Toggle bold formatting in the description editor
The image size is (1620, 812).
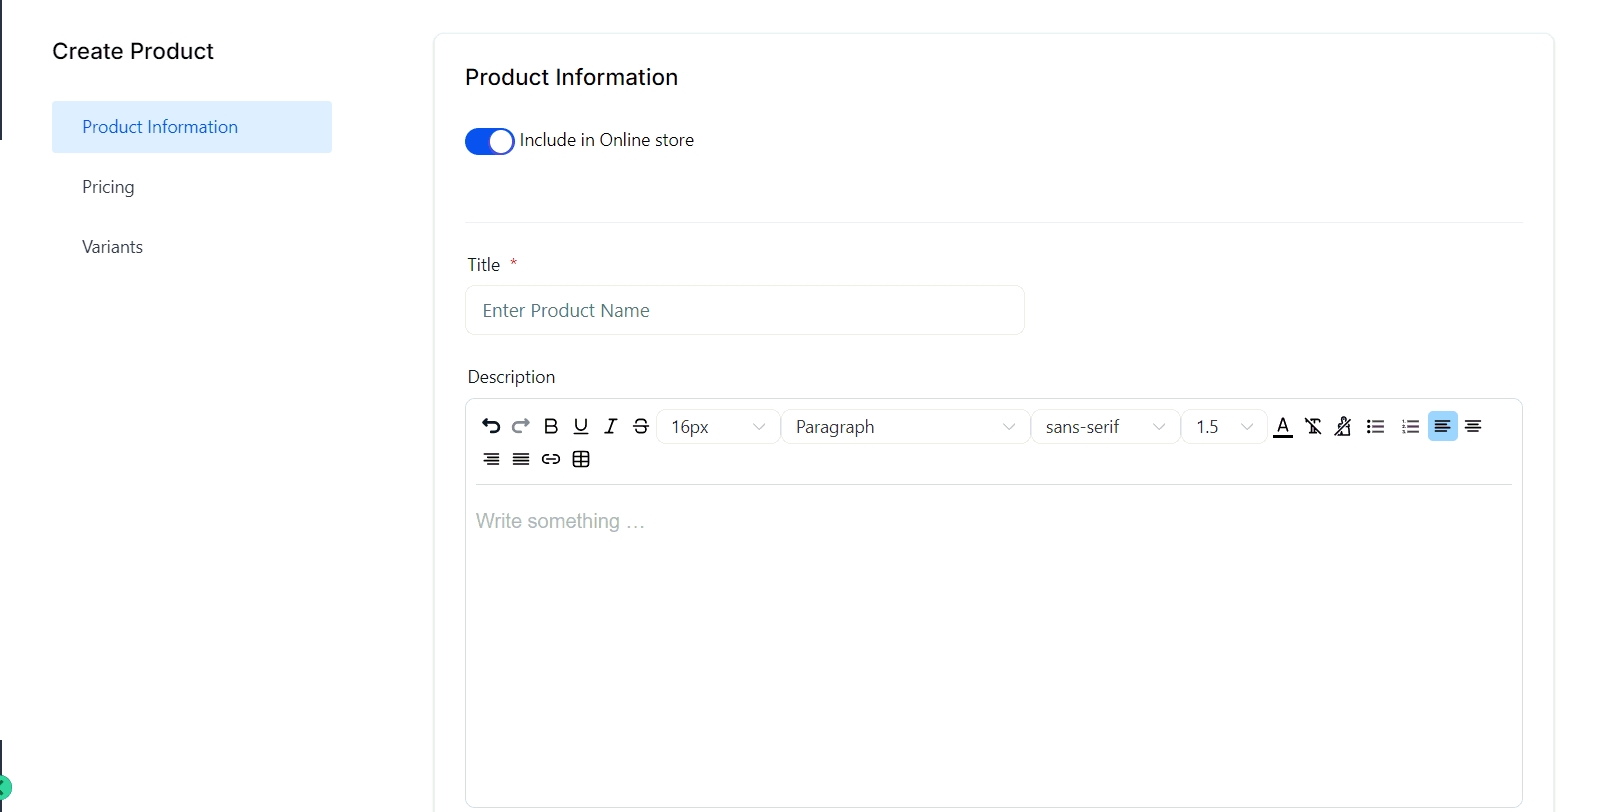tap(551, 427)
